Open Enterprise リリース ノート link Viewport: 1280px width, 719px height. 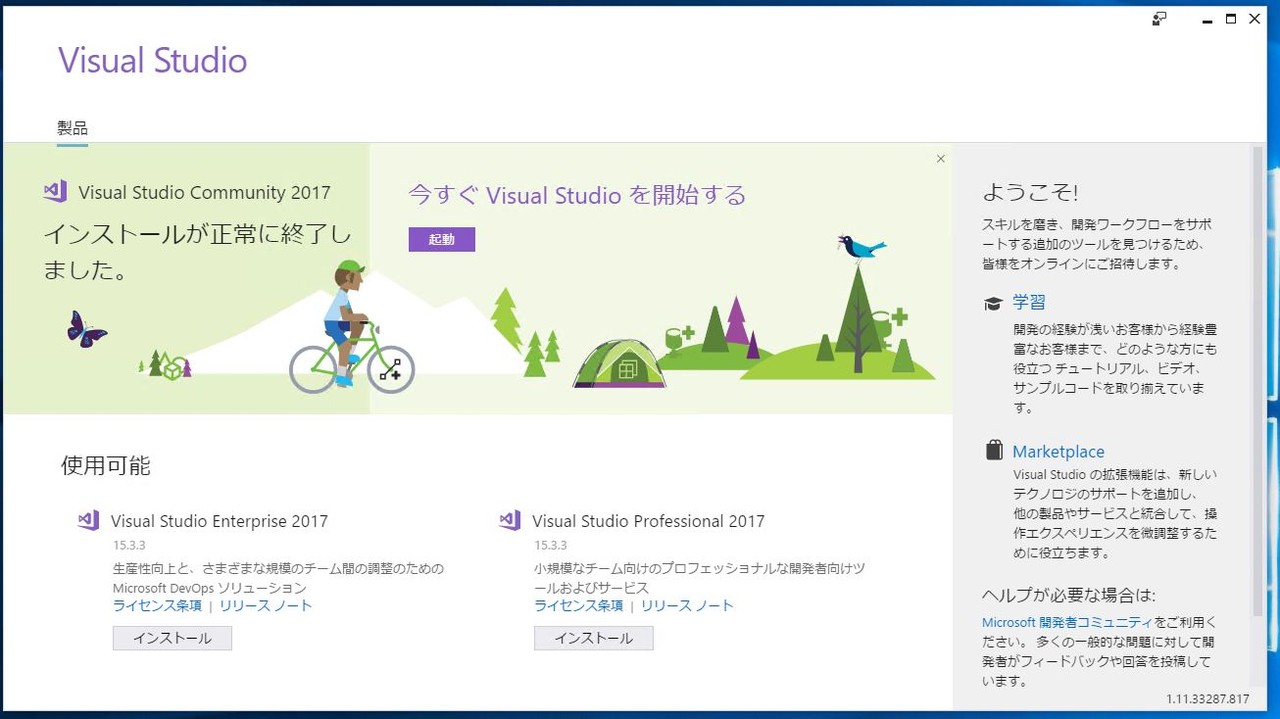(266, 606)
